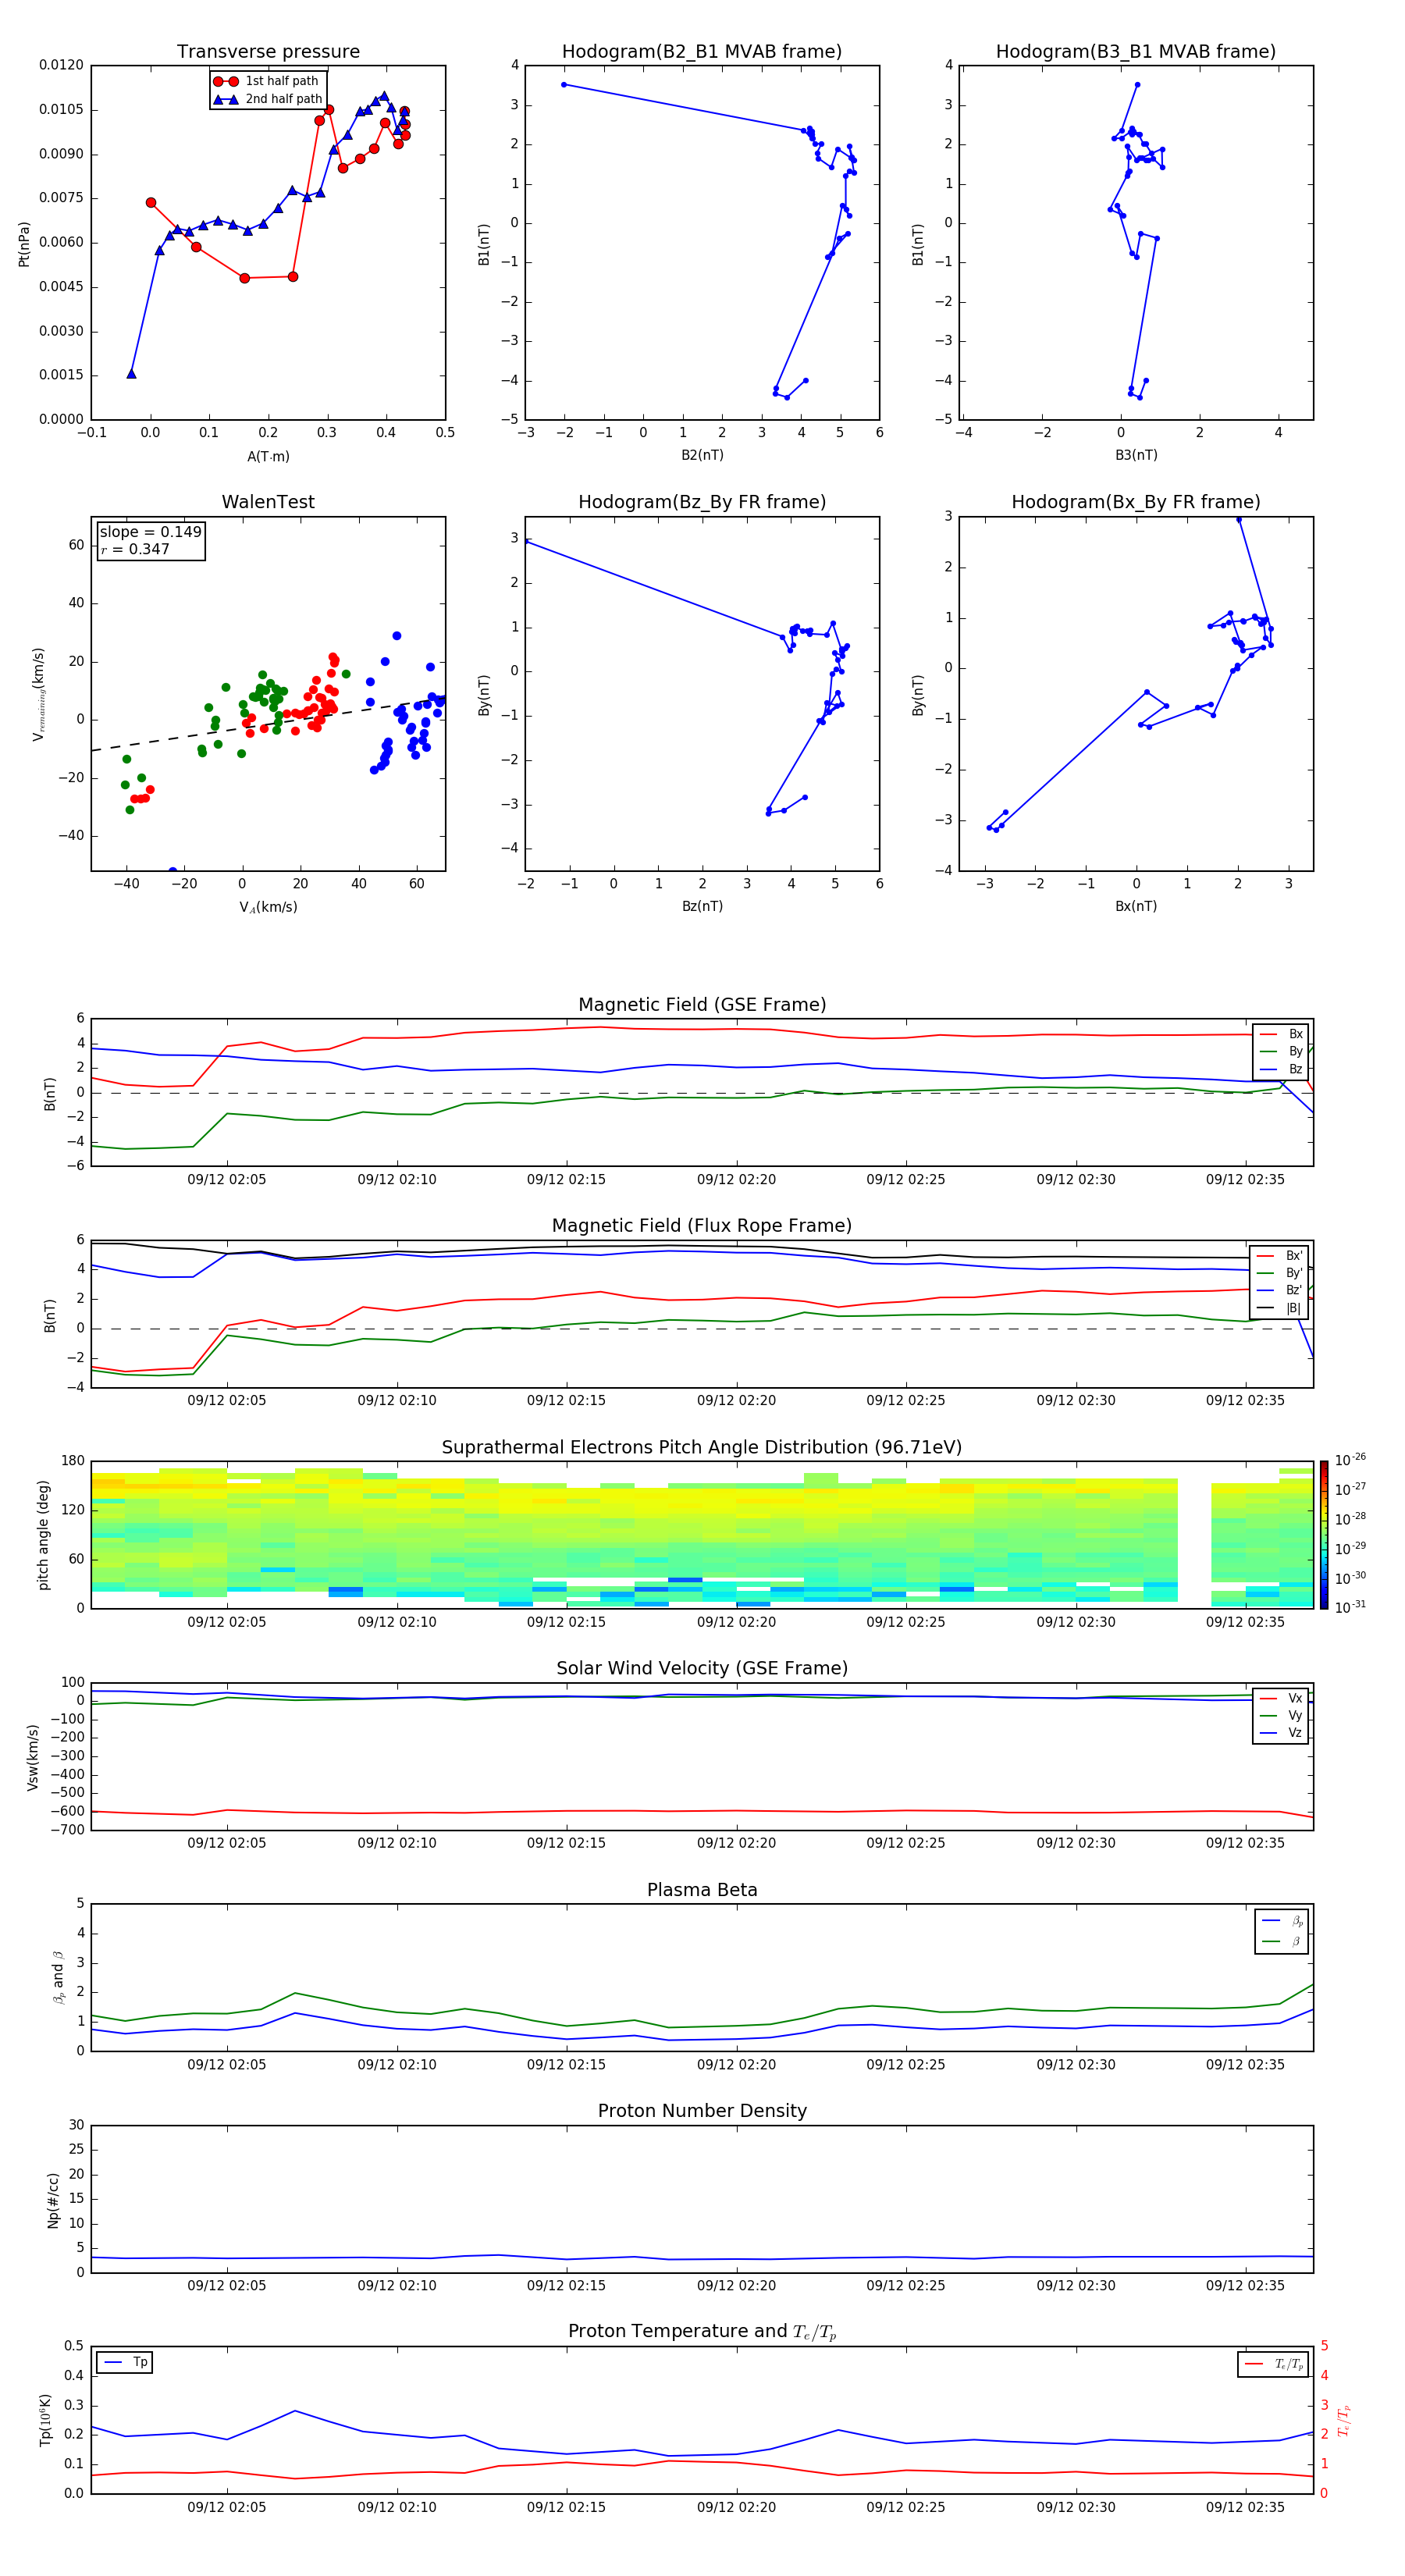Click the 'Plasma Beta' plot title
Viewport: 1405px width, 2576px height.
(x=702, y=1890)
